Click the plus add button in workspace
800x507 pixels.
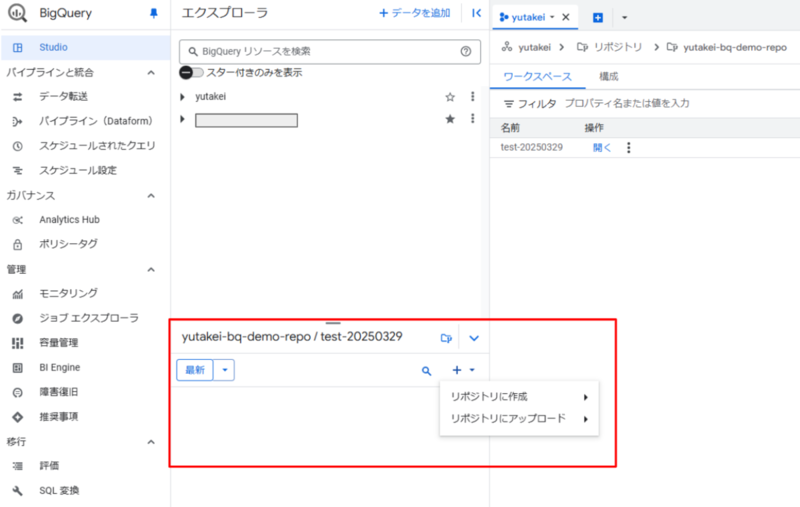(x=457, y=370)
